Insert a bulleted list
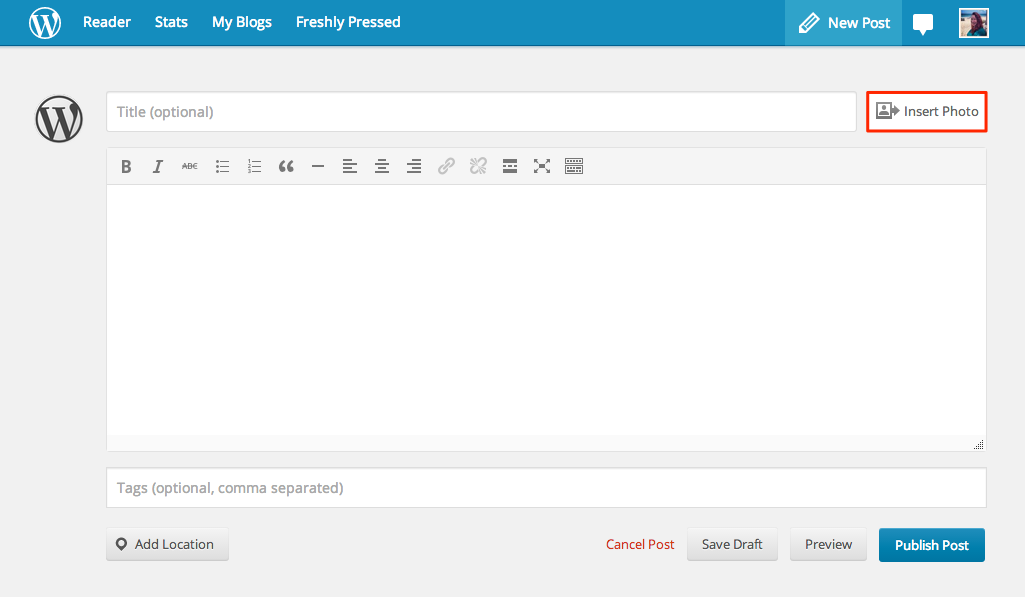1025x597 pixels. tap(222, 167)
